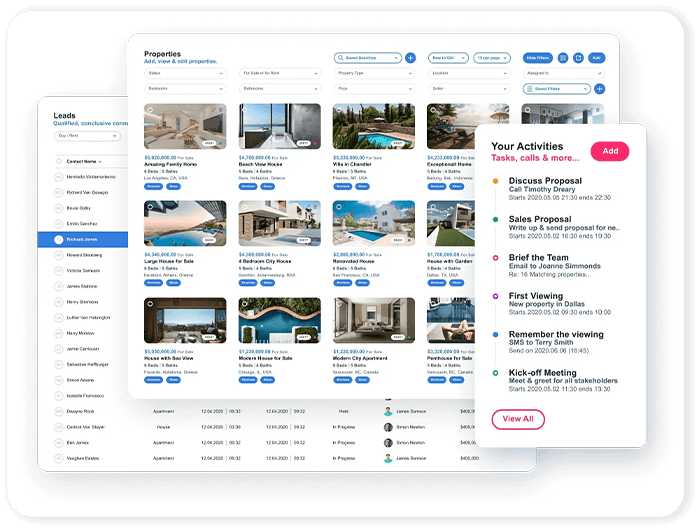Click the pink Add button in Your Activities
The image size is (700, 530).
coord(610,151)
